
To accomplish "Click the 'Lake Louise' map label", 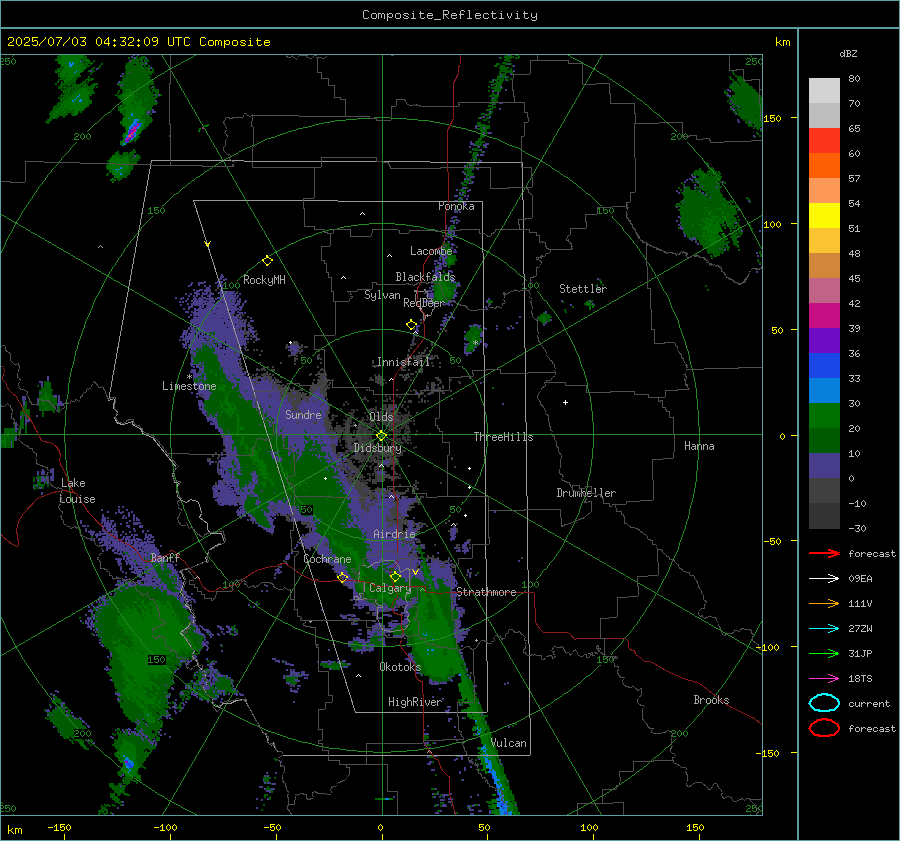I will [x=77, y=491].
